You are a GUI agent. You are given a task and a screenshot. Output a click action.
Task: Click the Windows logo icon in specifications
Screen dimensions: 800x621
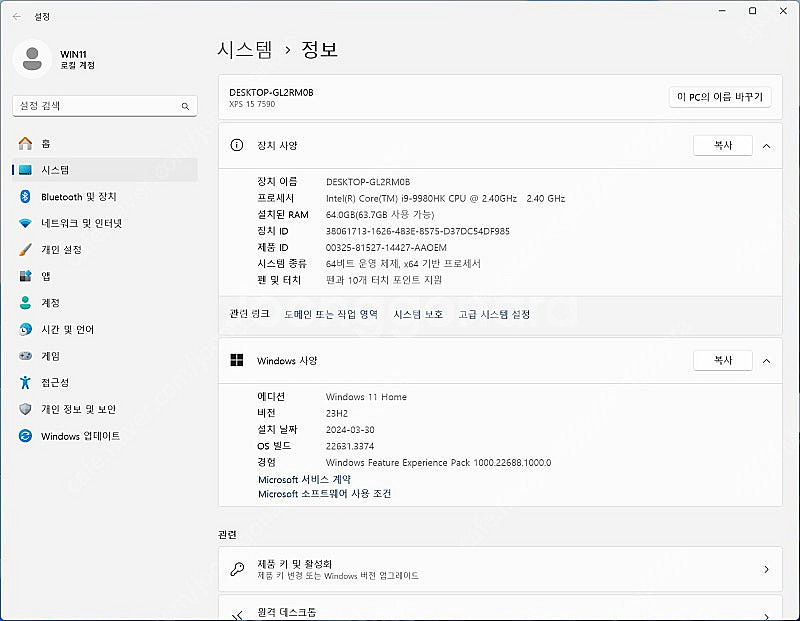pyautogui.click(x=237, y=360)
